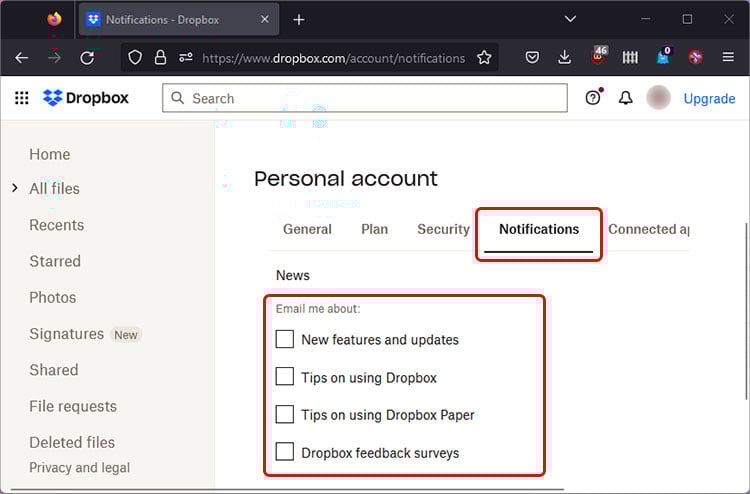Open All files in sidebar
Screen dimensions: 750x494
pyautogui.click(x=55, y=189)
